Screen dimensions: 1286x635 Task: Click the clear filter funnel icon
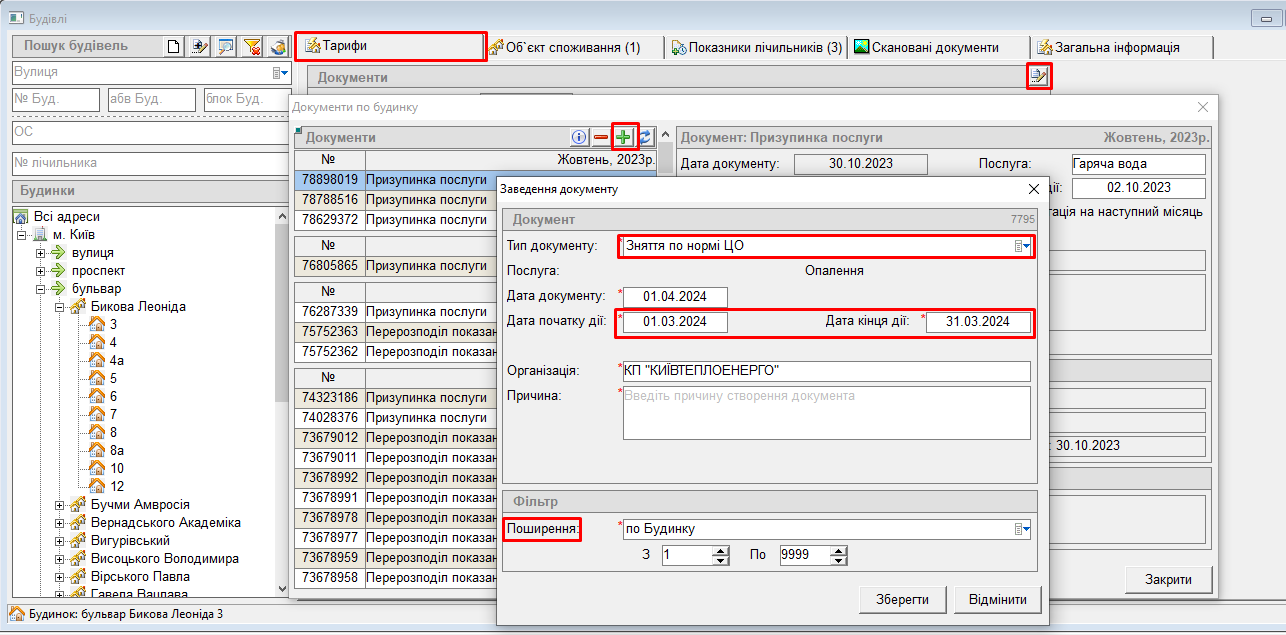point(253,46)
